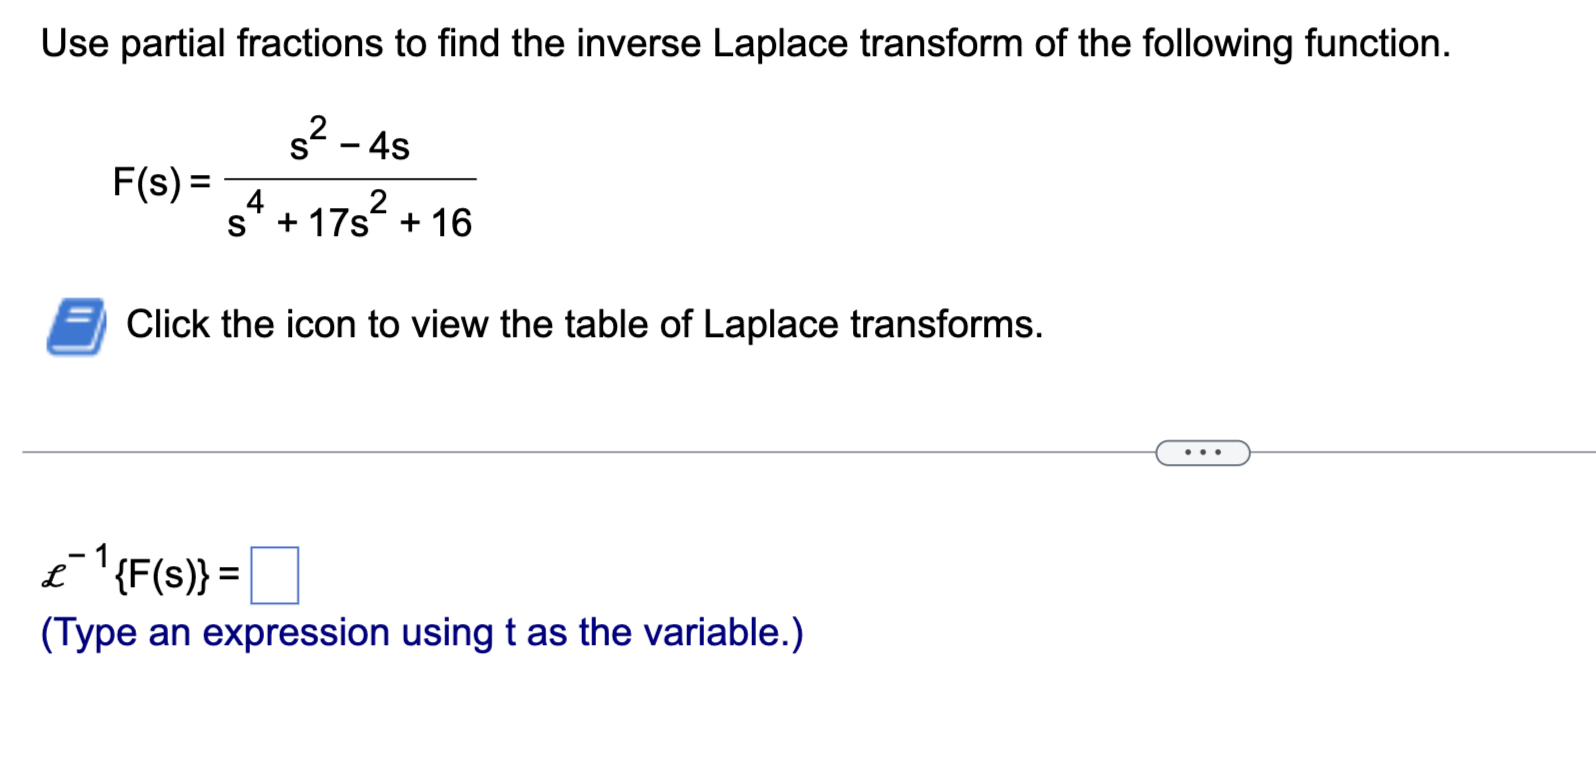The height and width of the screenshot is (780, 1596).
Task: Click the horizontal divider line
Action: click(x=600, y=452)
